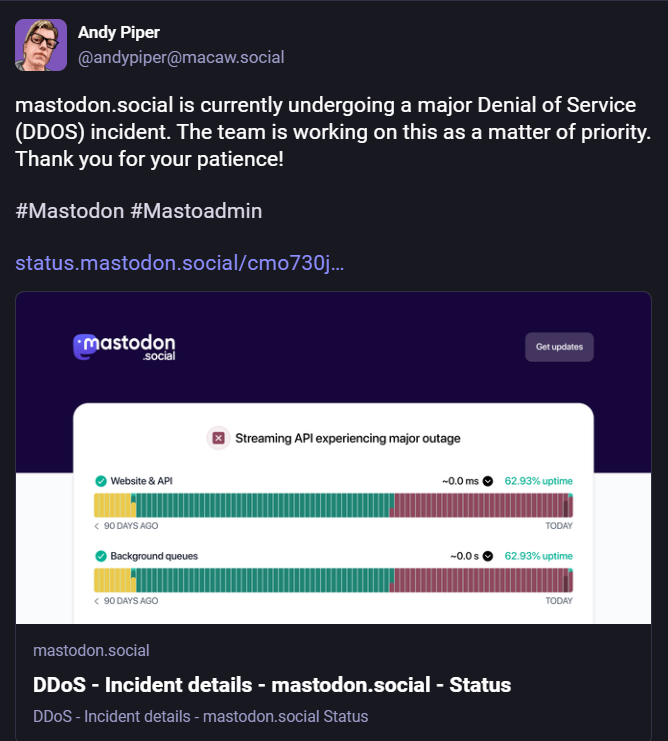
Task: Click Andy Piper's profile avatar
Action: click(x=41, y=45)
